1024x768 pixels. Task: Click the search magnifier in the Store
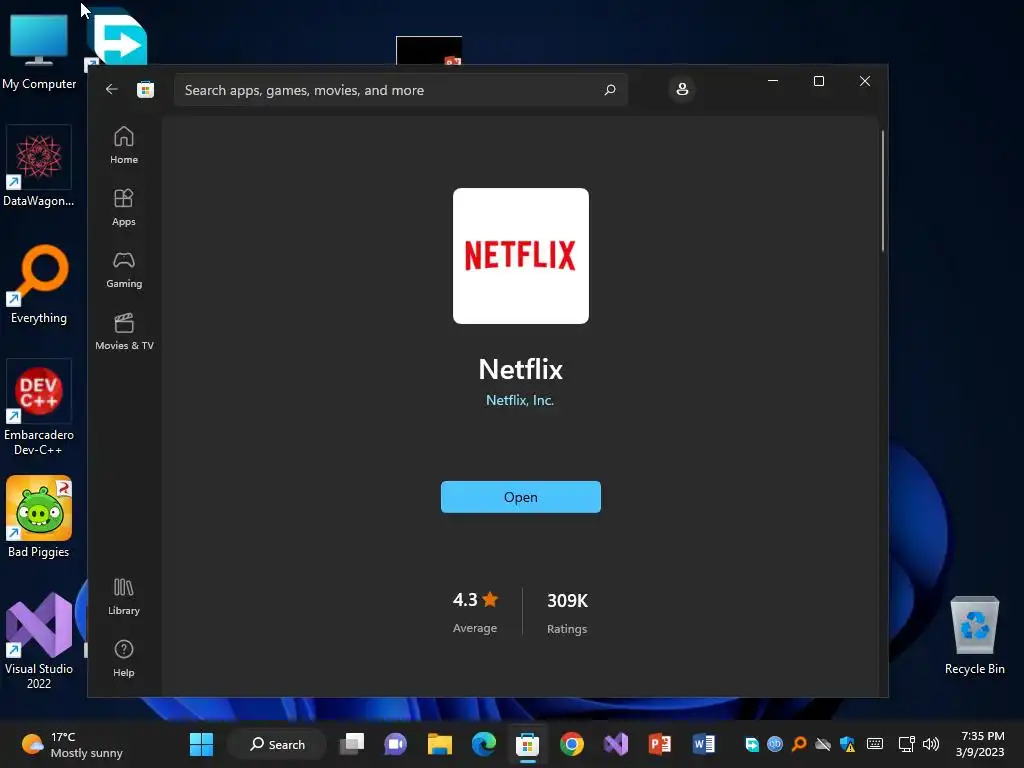coord(610,89)
